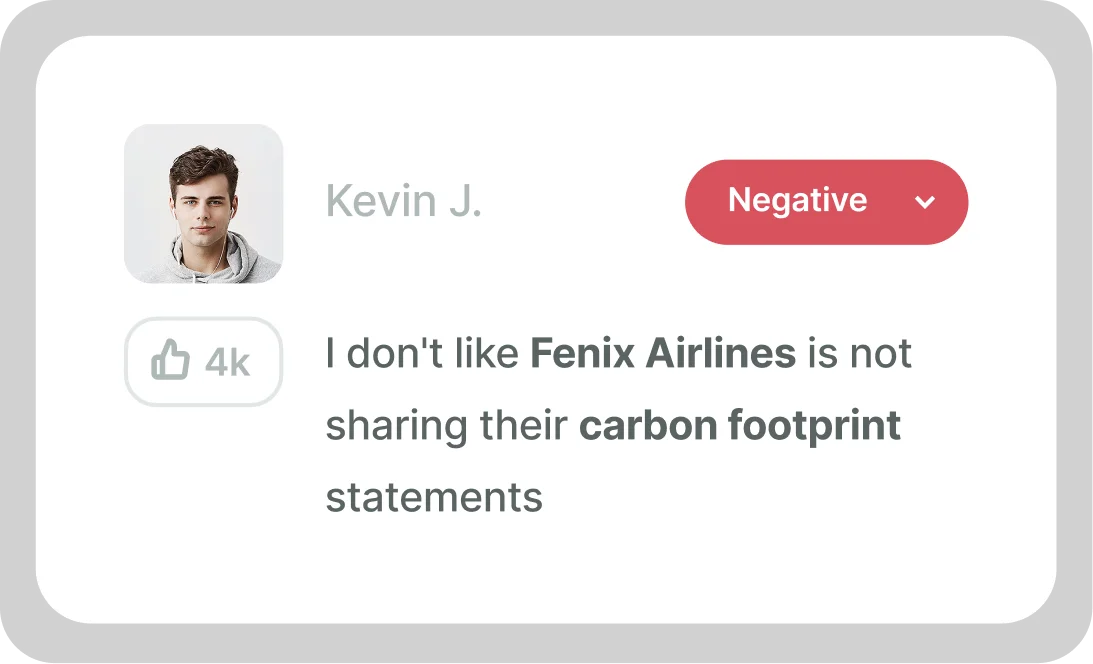Like the comment using the 4k button
Viewport: 1093px width, 664px height.
coord(203,362)
